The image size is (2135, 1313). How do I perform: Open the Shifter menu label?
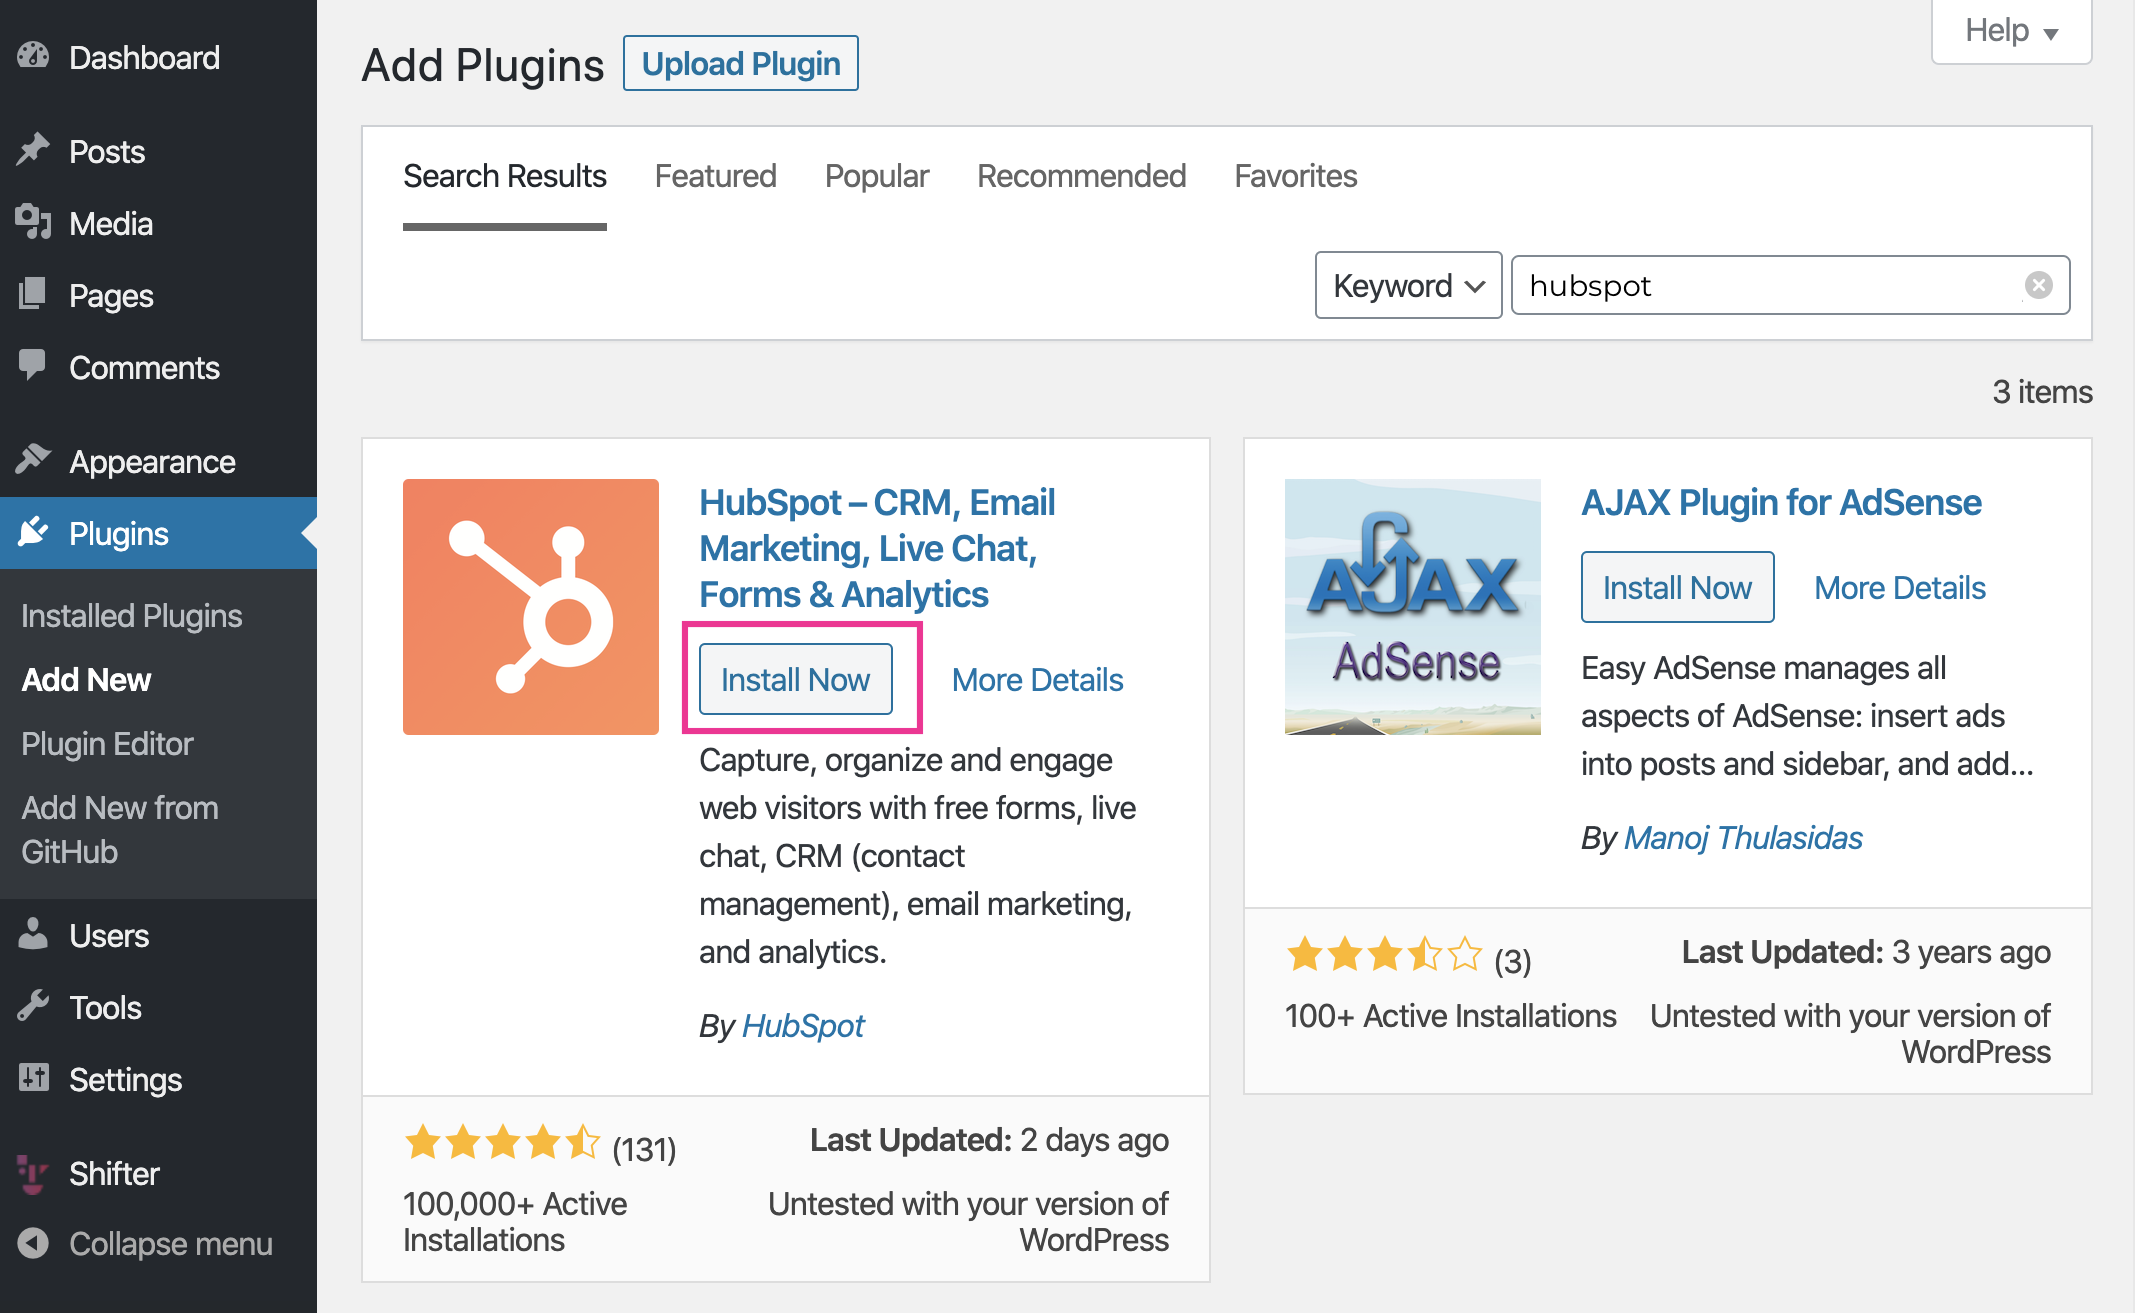pos(114,1173)
